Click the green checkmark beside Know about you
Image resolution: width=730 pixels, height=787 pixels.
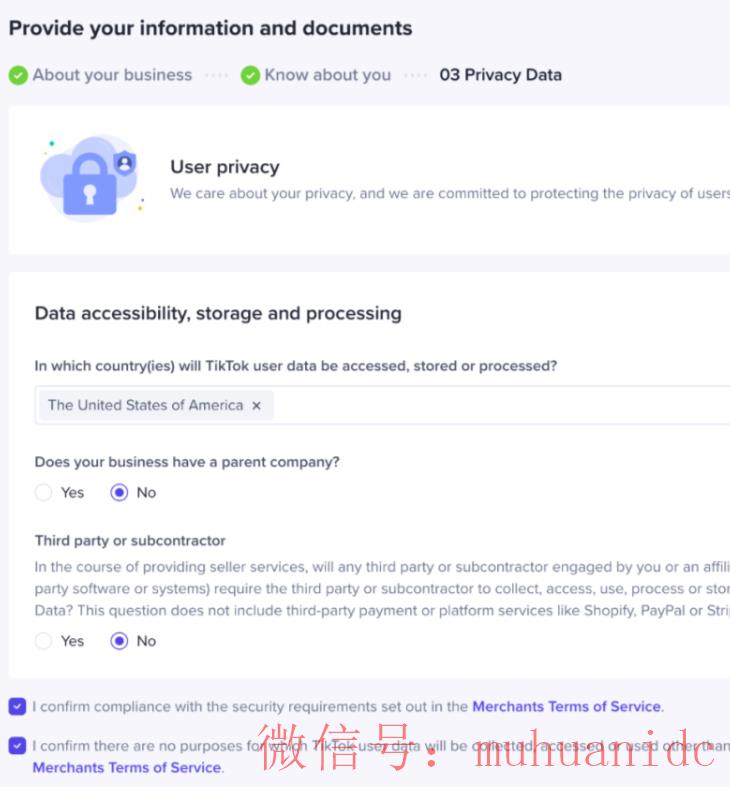coord(250,75)
